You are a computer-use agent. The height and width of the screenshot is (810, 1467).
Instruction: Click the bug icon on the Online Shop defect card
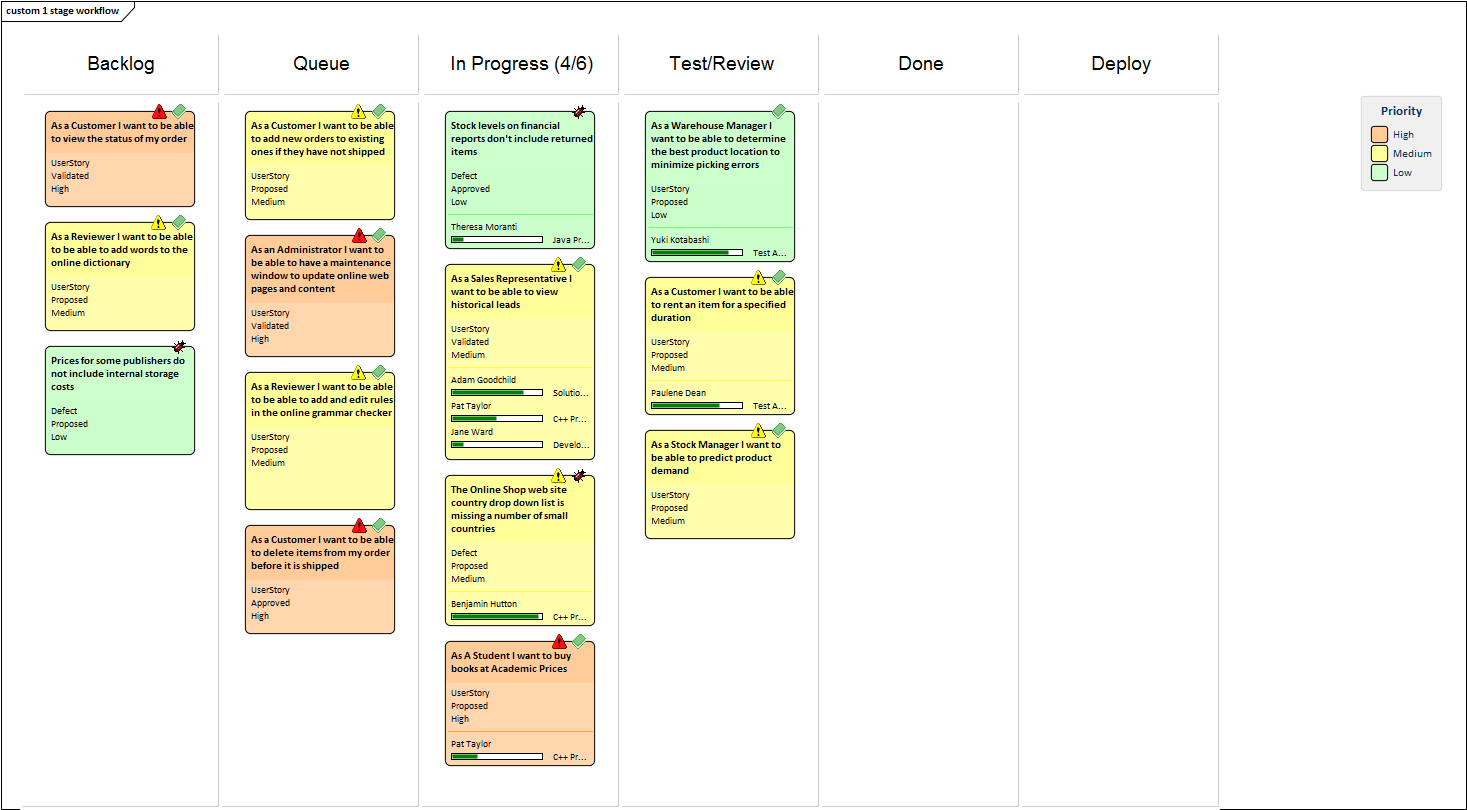(579, 476)
